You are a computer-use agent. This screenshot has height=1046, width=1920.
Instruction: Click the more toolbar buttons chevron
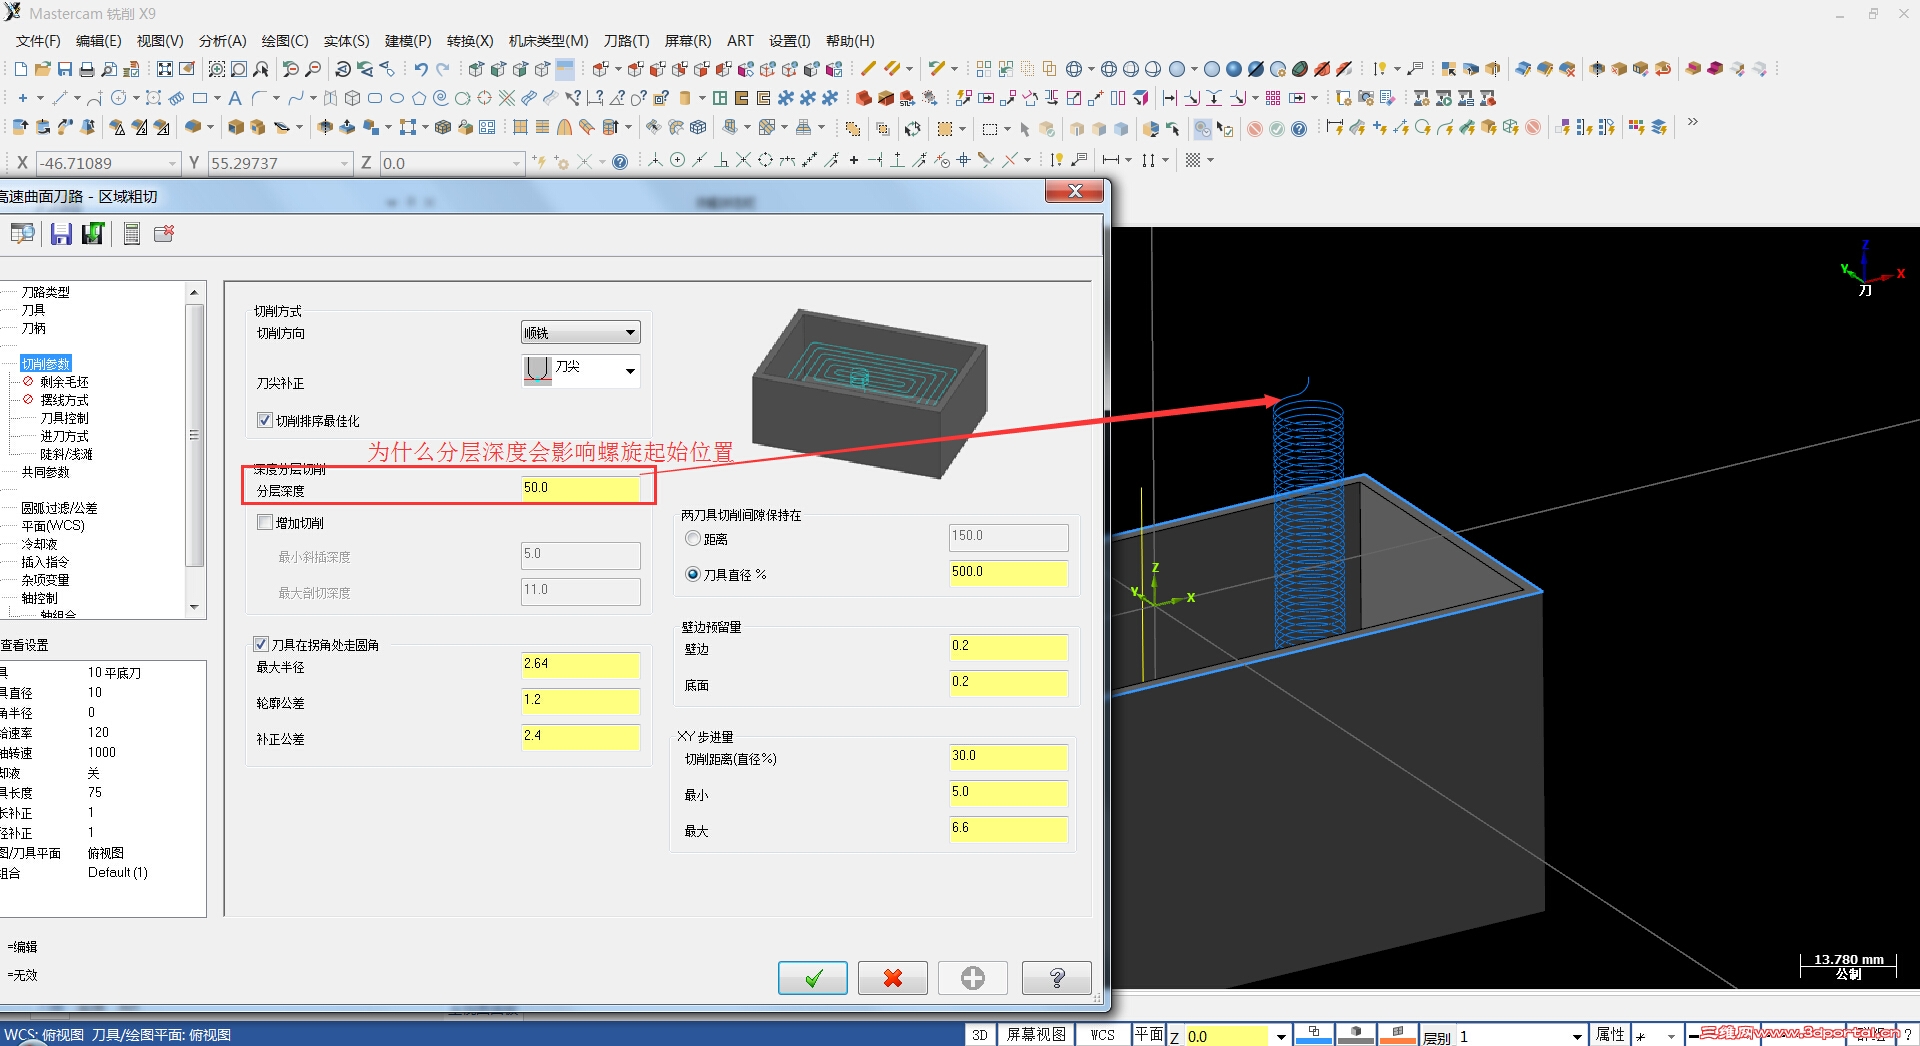(x=1693, y=122)
